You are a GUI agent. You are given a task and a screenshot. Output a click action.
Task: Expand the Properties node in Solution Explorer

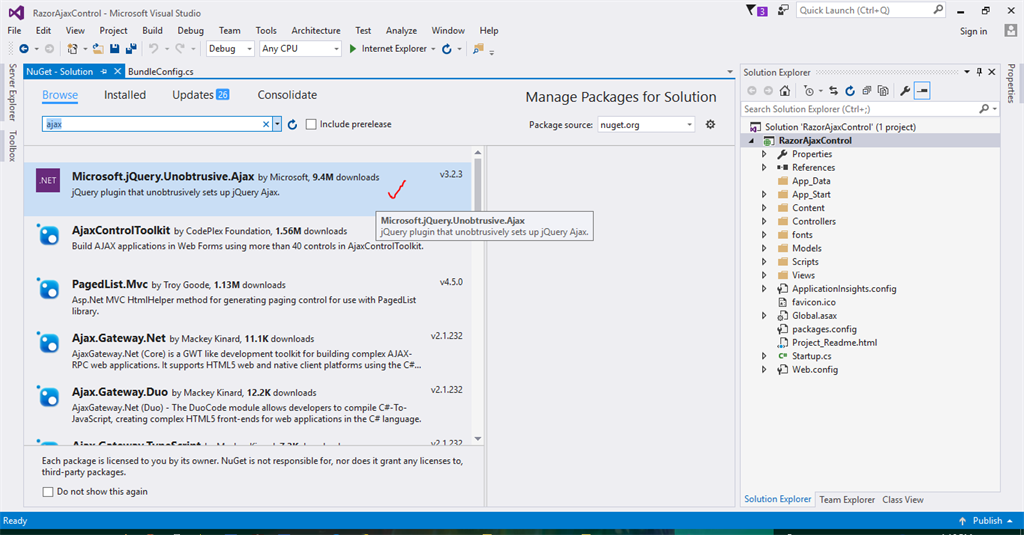(x=764, y=154)
